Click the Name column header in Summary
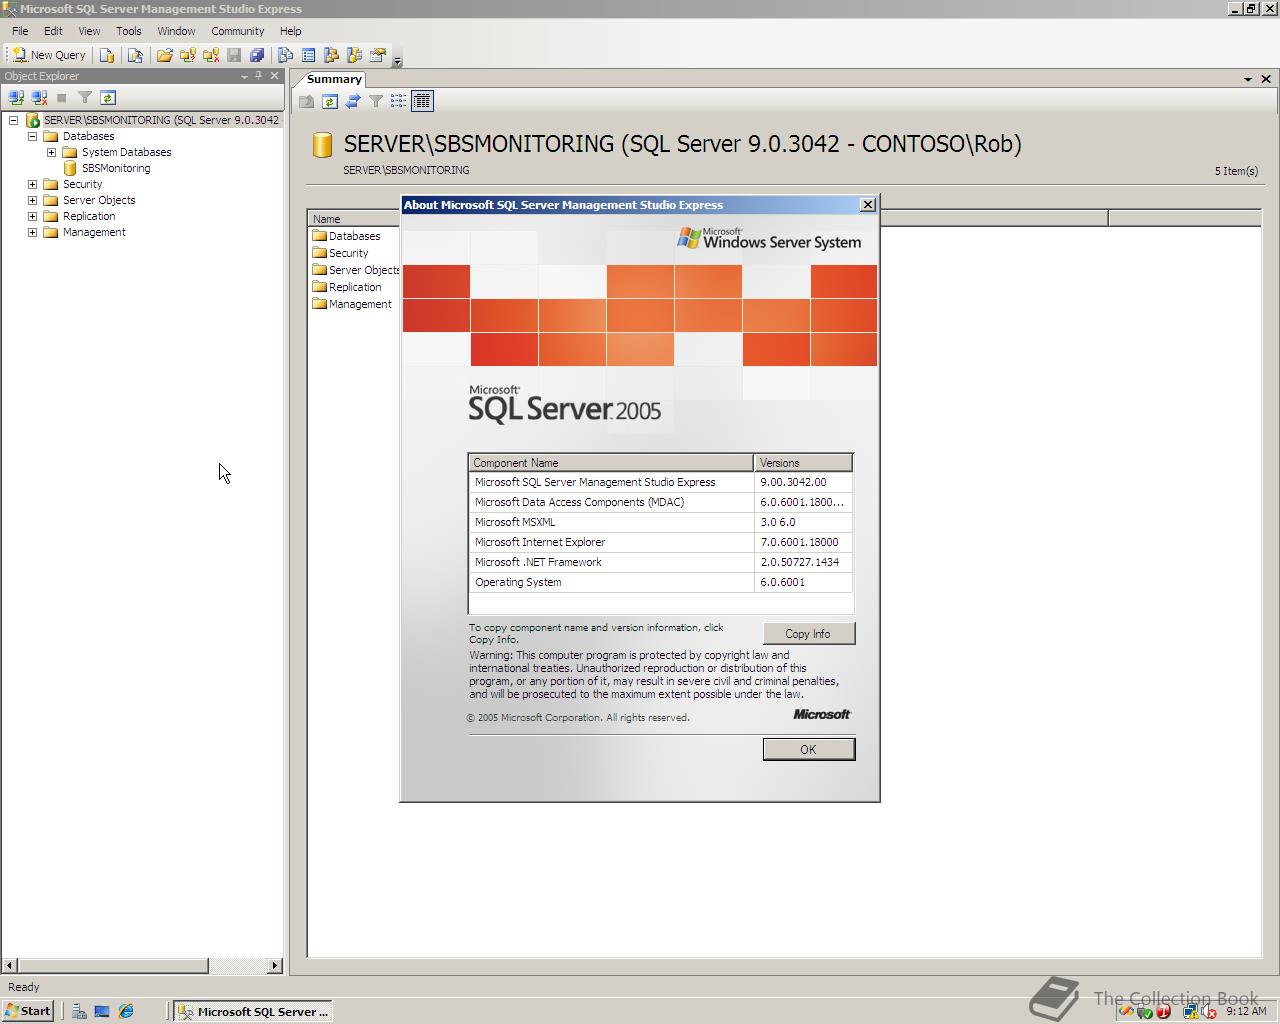 pyautogui.click(x=353, y=219)
